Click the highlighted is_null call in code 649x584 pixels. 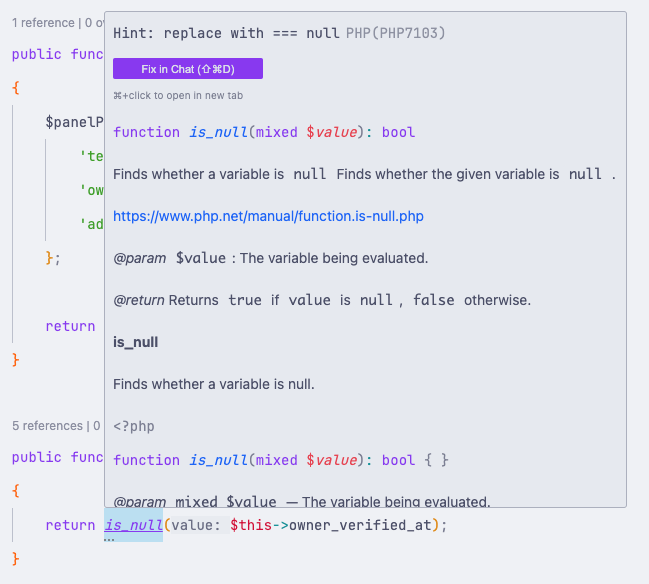pos(133,525)
